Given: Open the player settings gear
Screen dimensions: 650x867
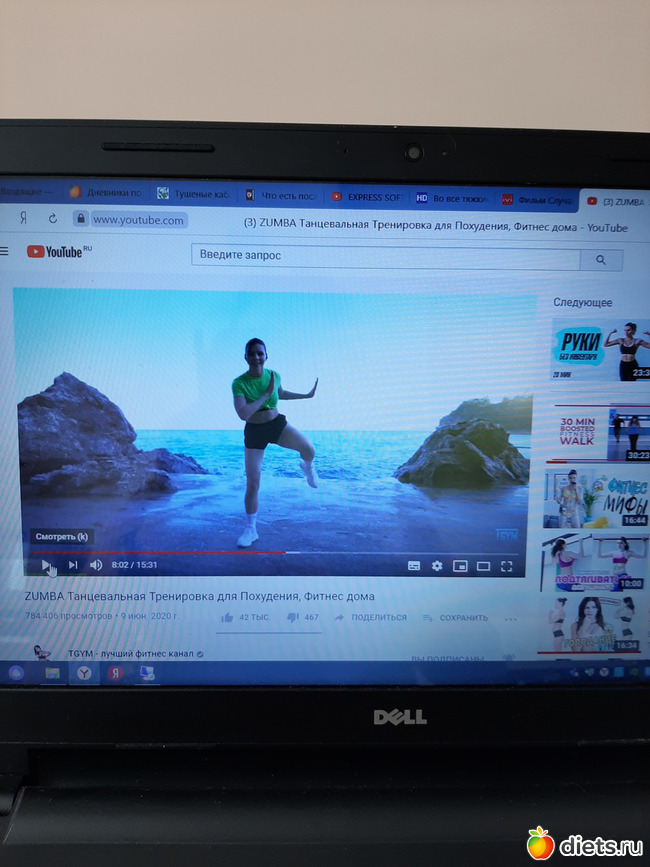Looking at the screenshot, I should point(437,566).
